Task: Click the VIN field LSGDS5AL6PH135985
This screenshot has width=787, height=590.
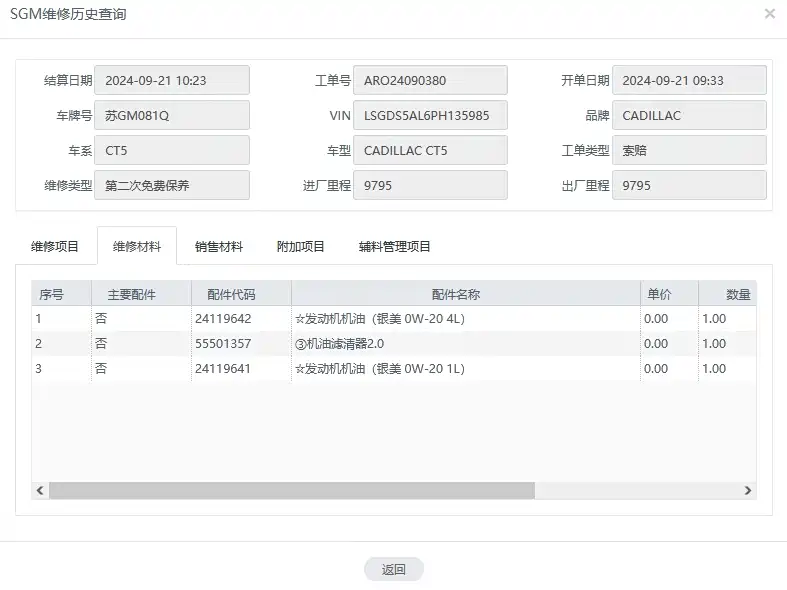Action: [430, 115]
